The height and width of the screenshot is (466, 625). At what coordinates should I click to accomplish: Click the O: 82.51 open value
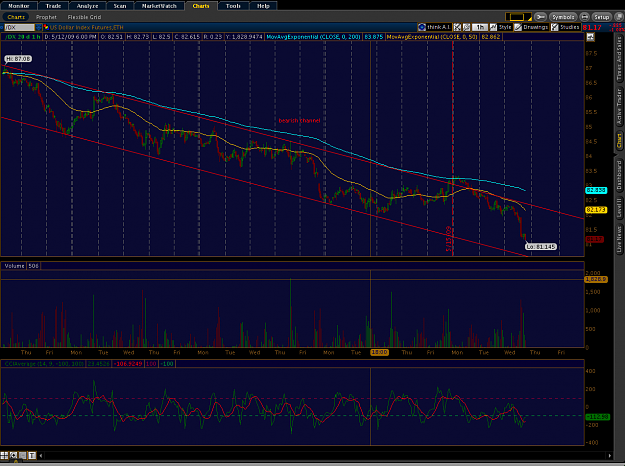(x=111, y=37)
